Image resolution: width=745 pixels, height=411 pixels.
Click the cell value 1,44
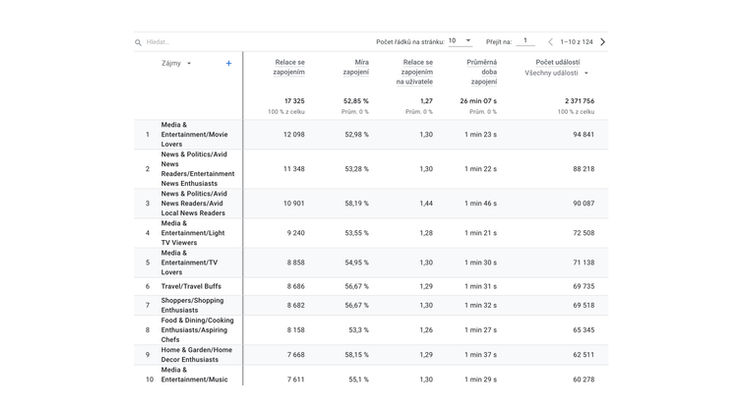pyautogui.click(x=426, y=203)
